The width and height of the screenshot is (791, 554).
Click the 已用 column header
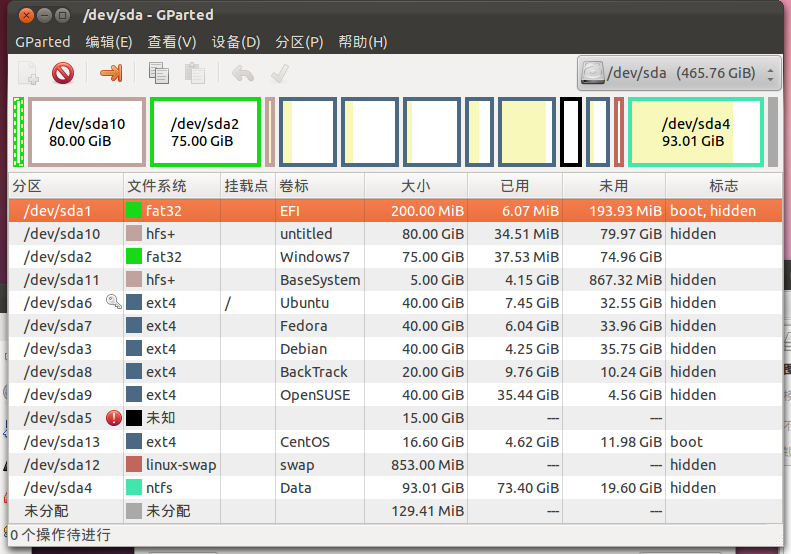(x=515, y=186)
